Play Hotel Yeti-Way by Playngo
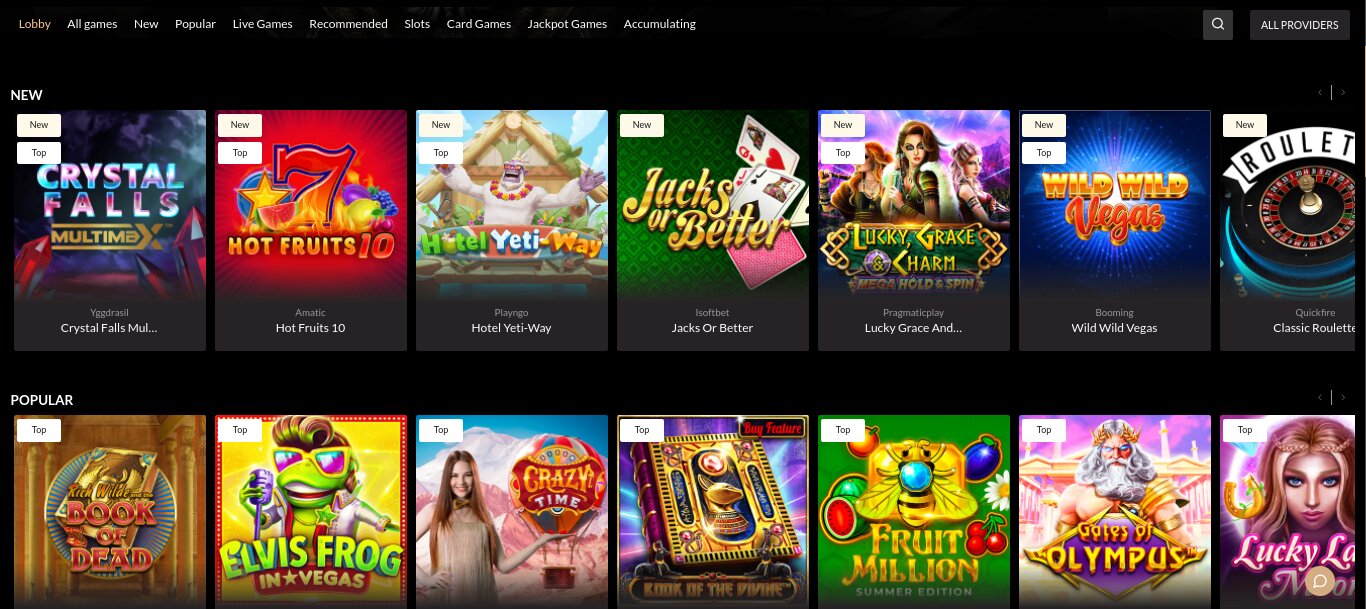The width and height of the screenshot is (1366, 609). [512, 204]
